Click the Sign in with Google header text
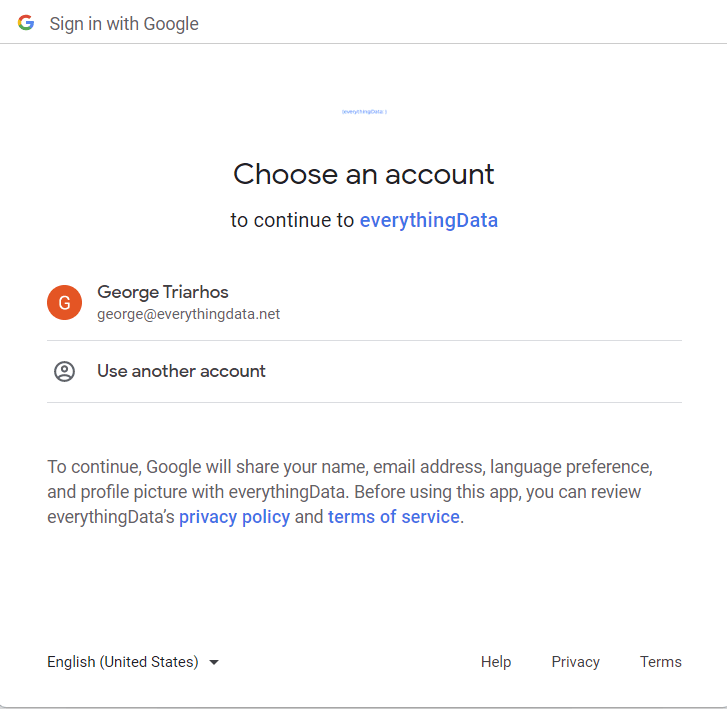 (x=124, y=24)
